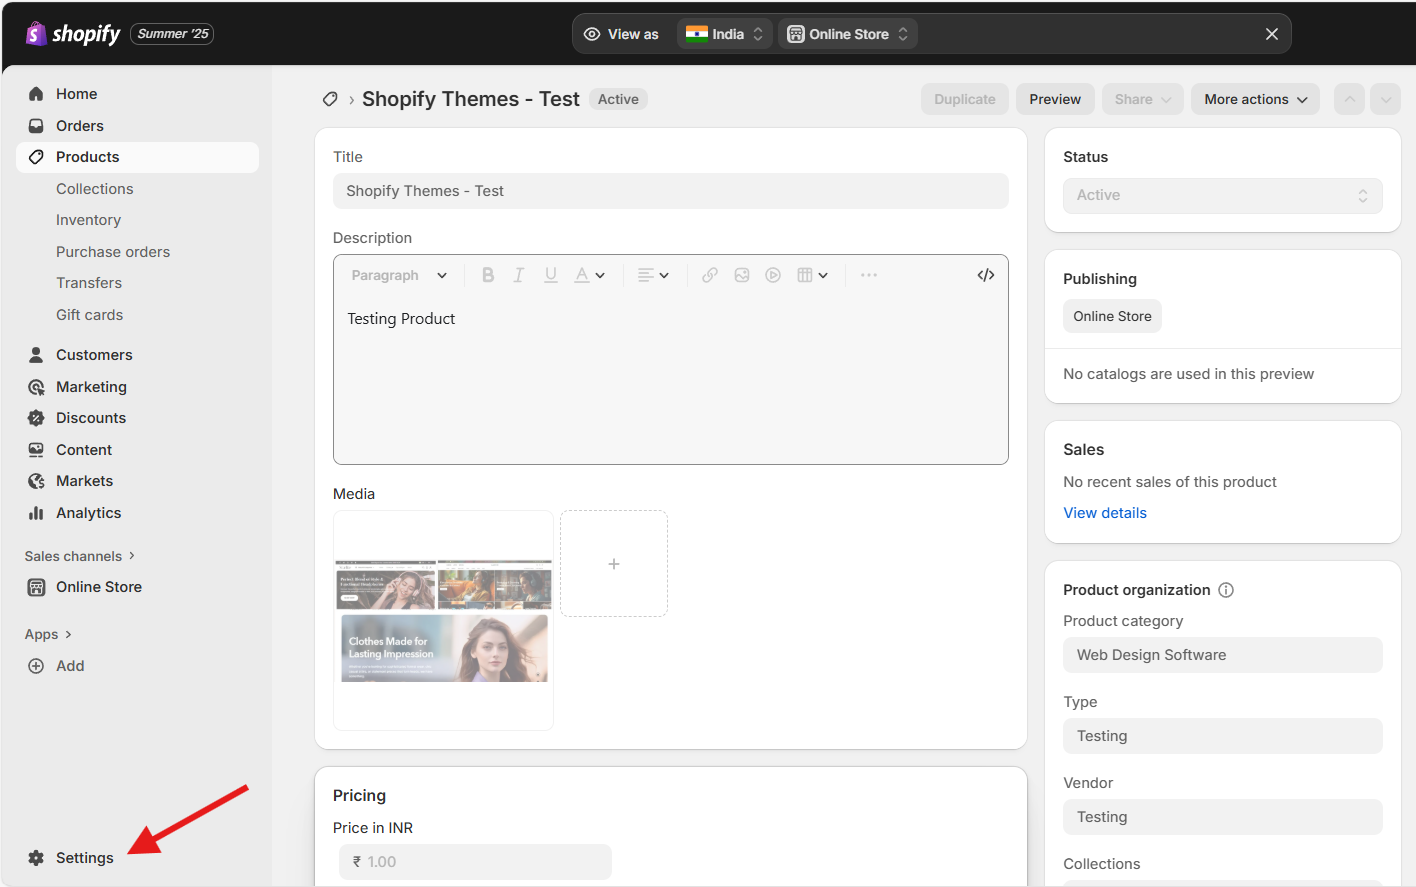
Task: Click the Analytics bar chart icon
Action: tap(36, 513)
